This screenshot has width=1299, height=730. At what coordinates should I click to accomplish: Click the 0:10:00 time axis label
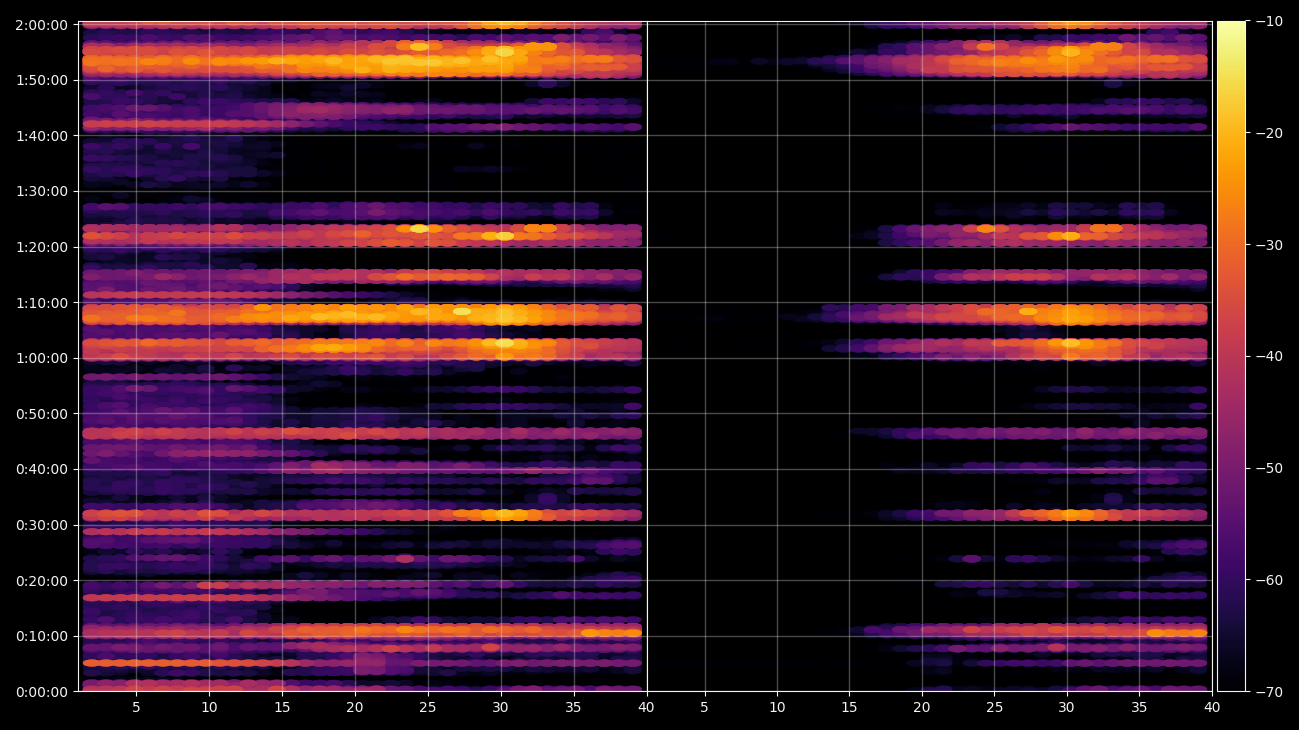click(41, 636)
